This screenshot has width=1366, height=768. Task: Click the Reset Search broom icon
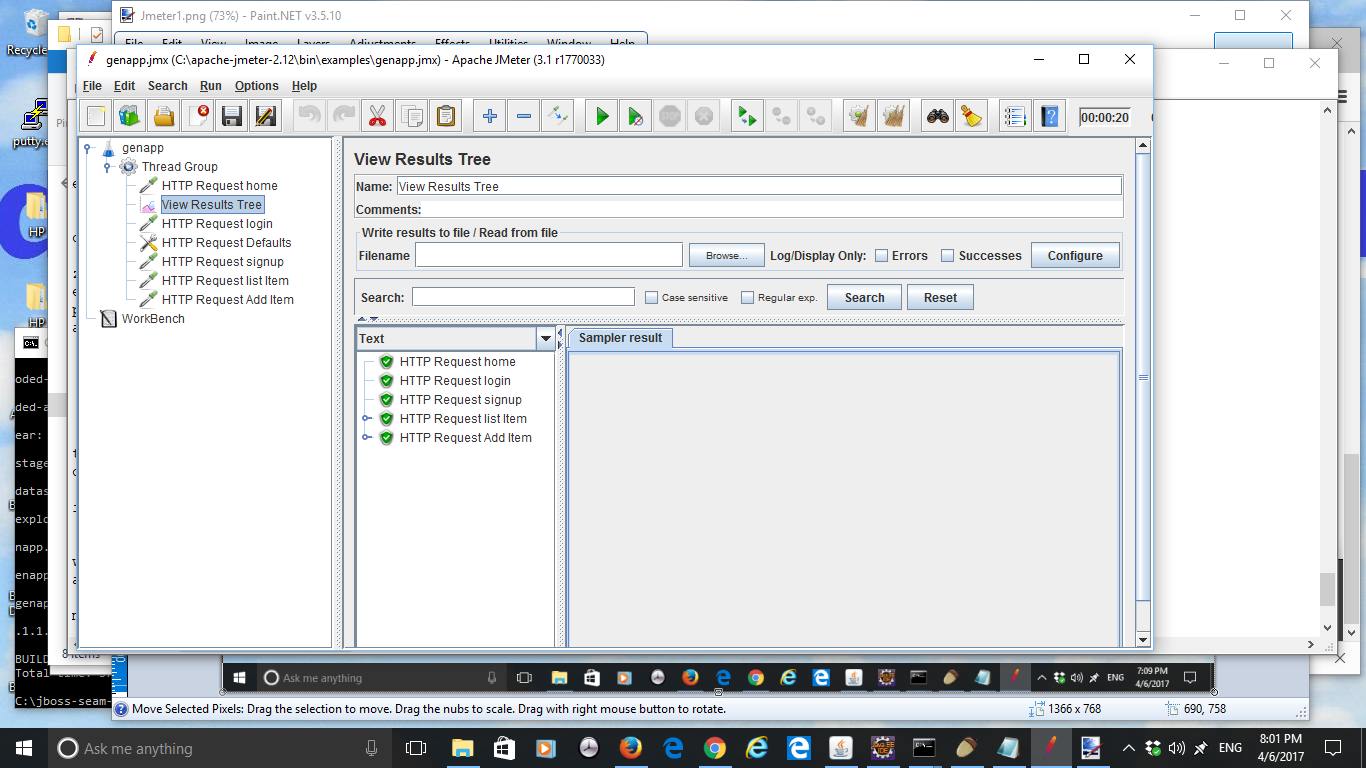[971, 116]
